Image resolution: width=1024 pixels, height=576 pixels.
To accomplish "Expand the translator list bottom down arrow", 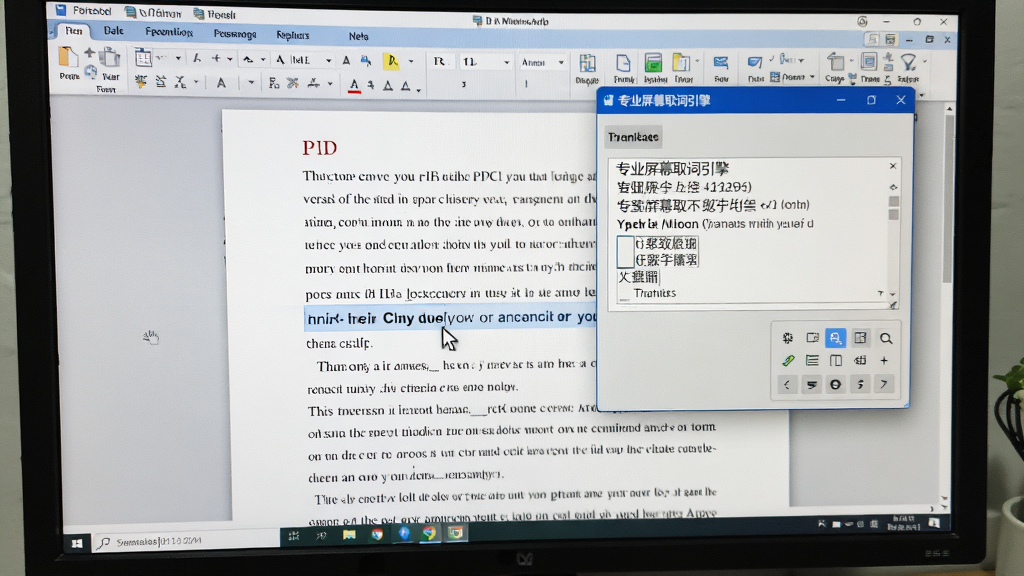I will coord(893,295).
